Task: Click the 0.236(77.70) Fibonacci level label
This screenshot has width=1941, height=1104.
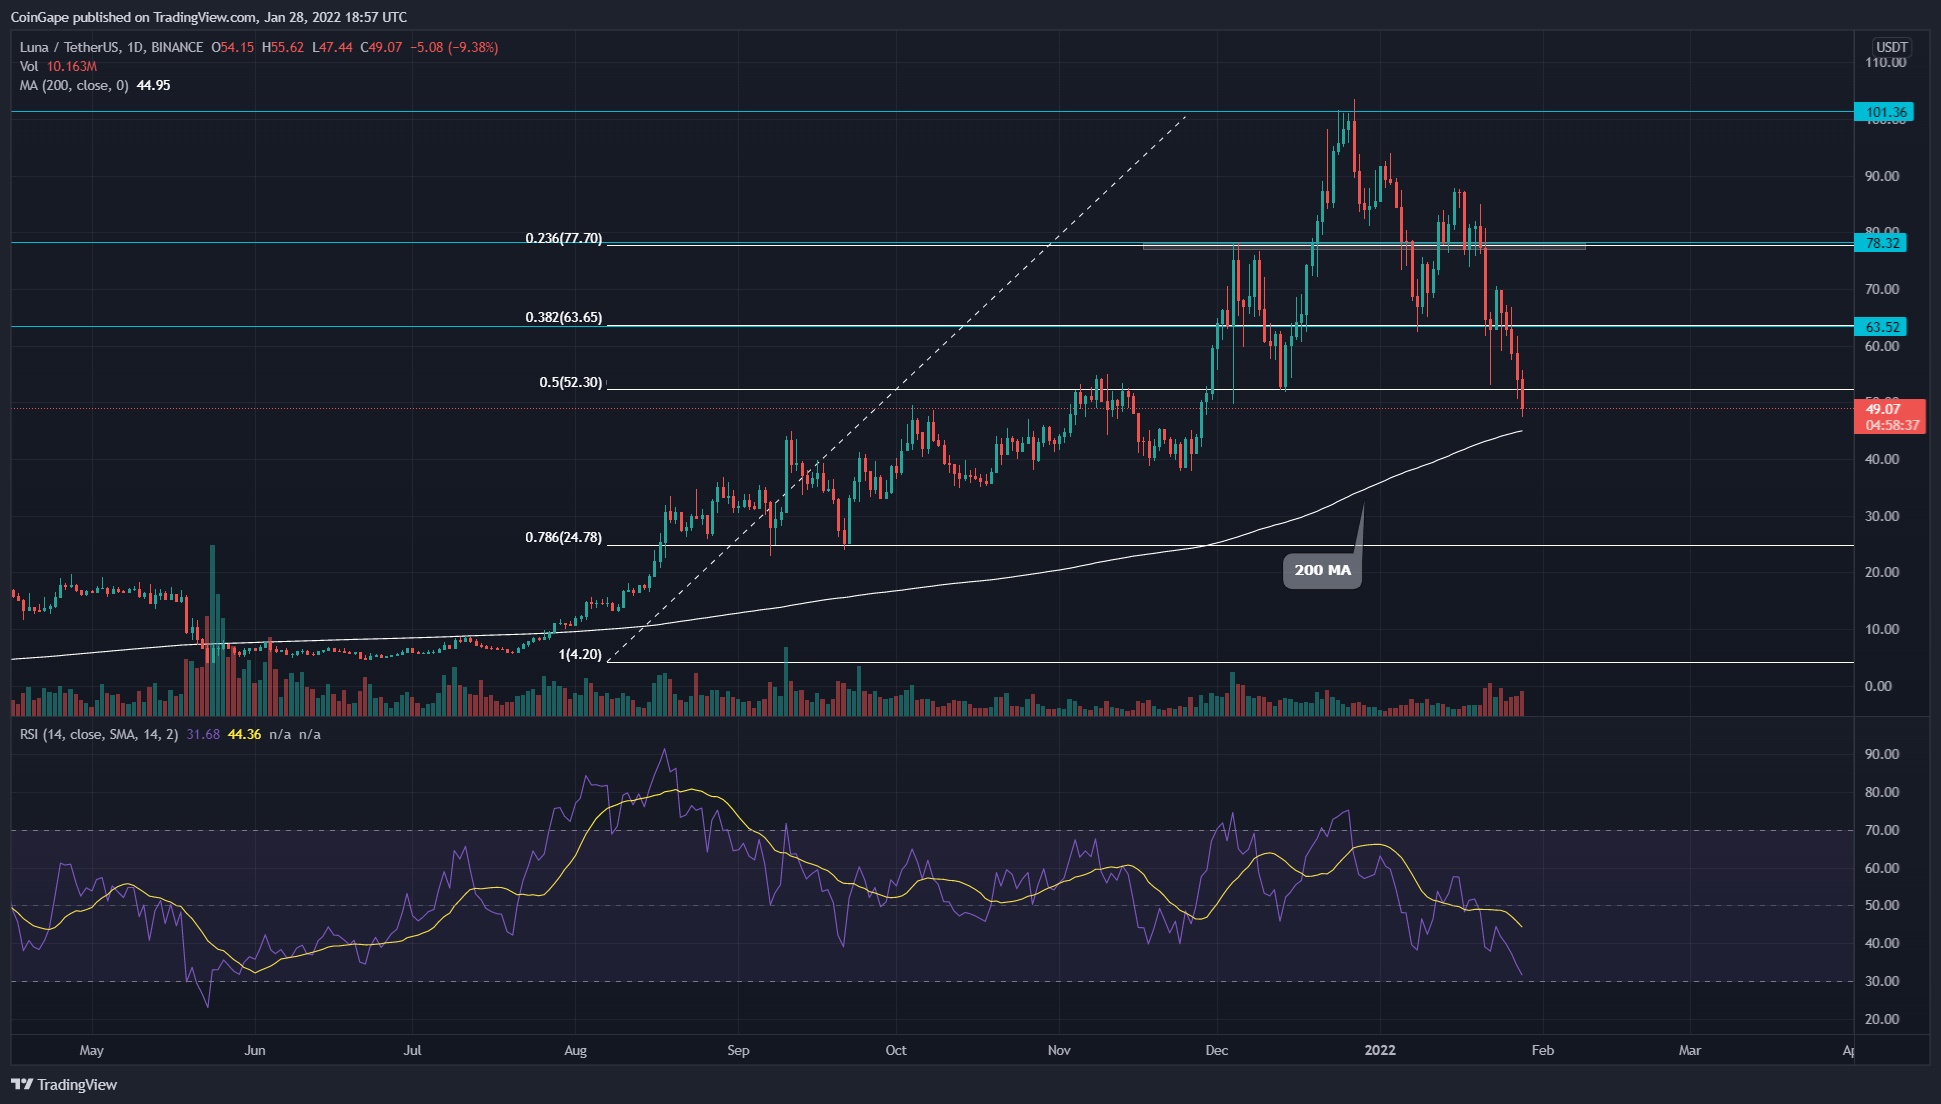Action: (564, 239)
